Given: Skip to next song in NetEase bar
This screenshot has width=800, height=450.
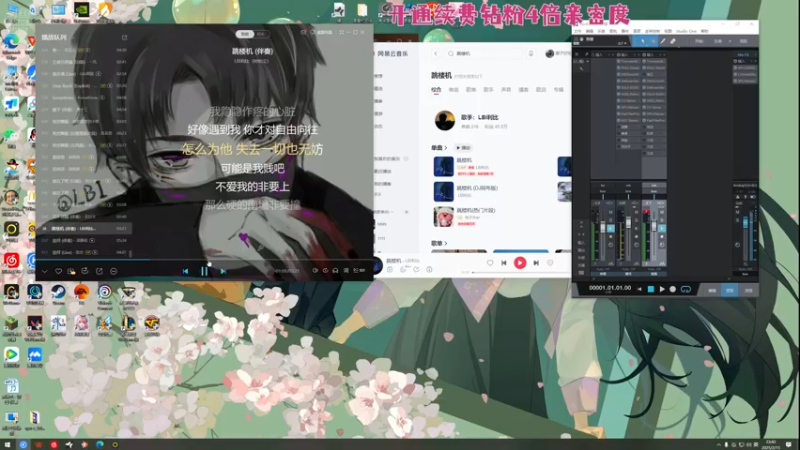Looking at the screenshot, I should [536, 263].
